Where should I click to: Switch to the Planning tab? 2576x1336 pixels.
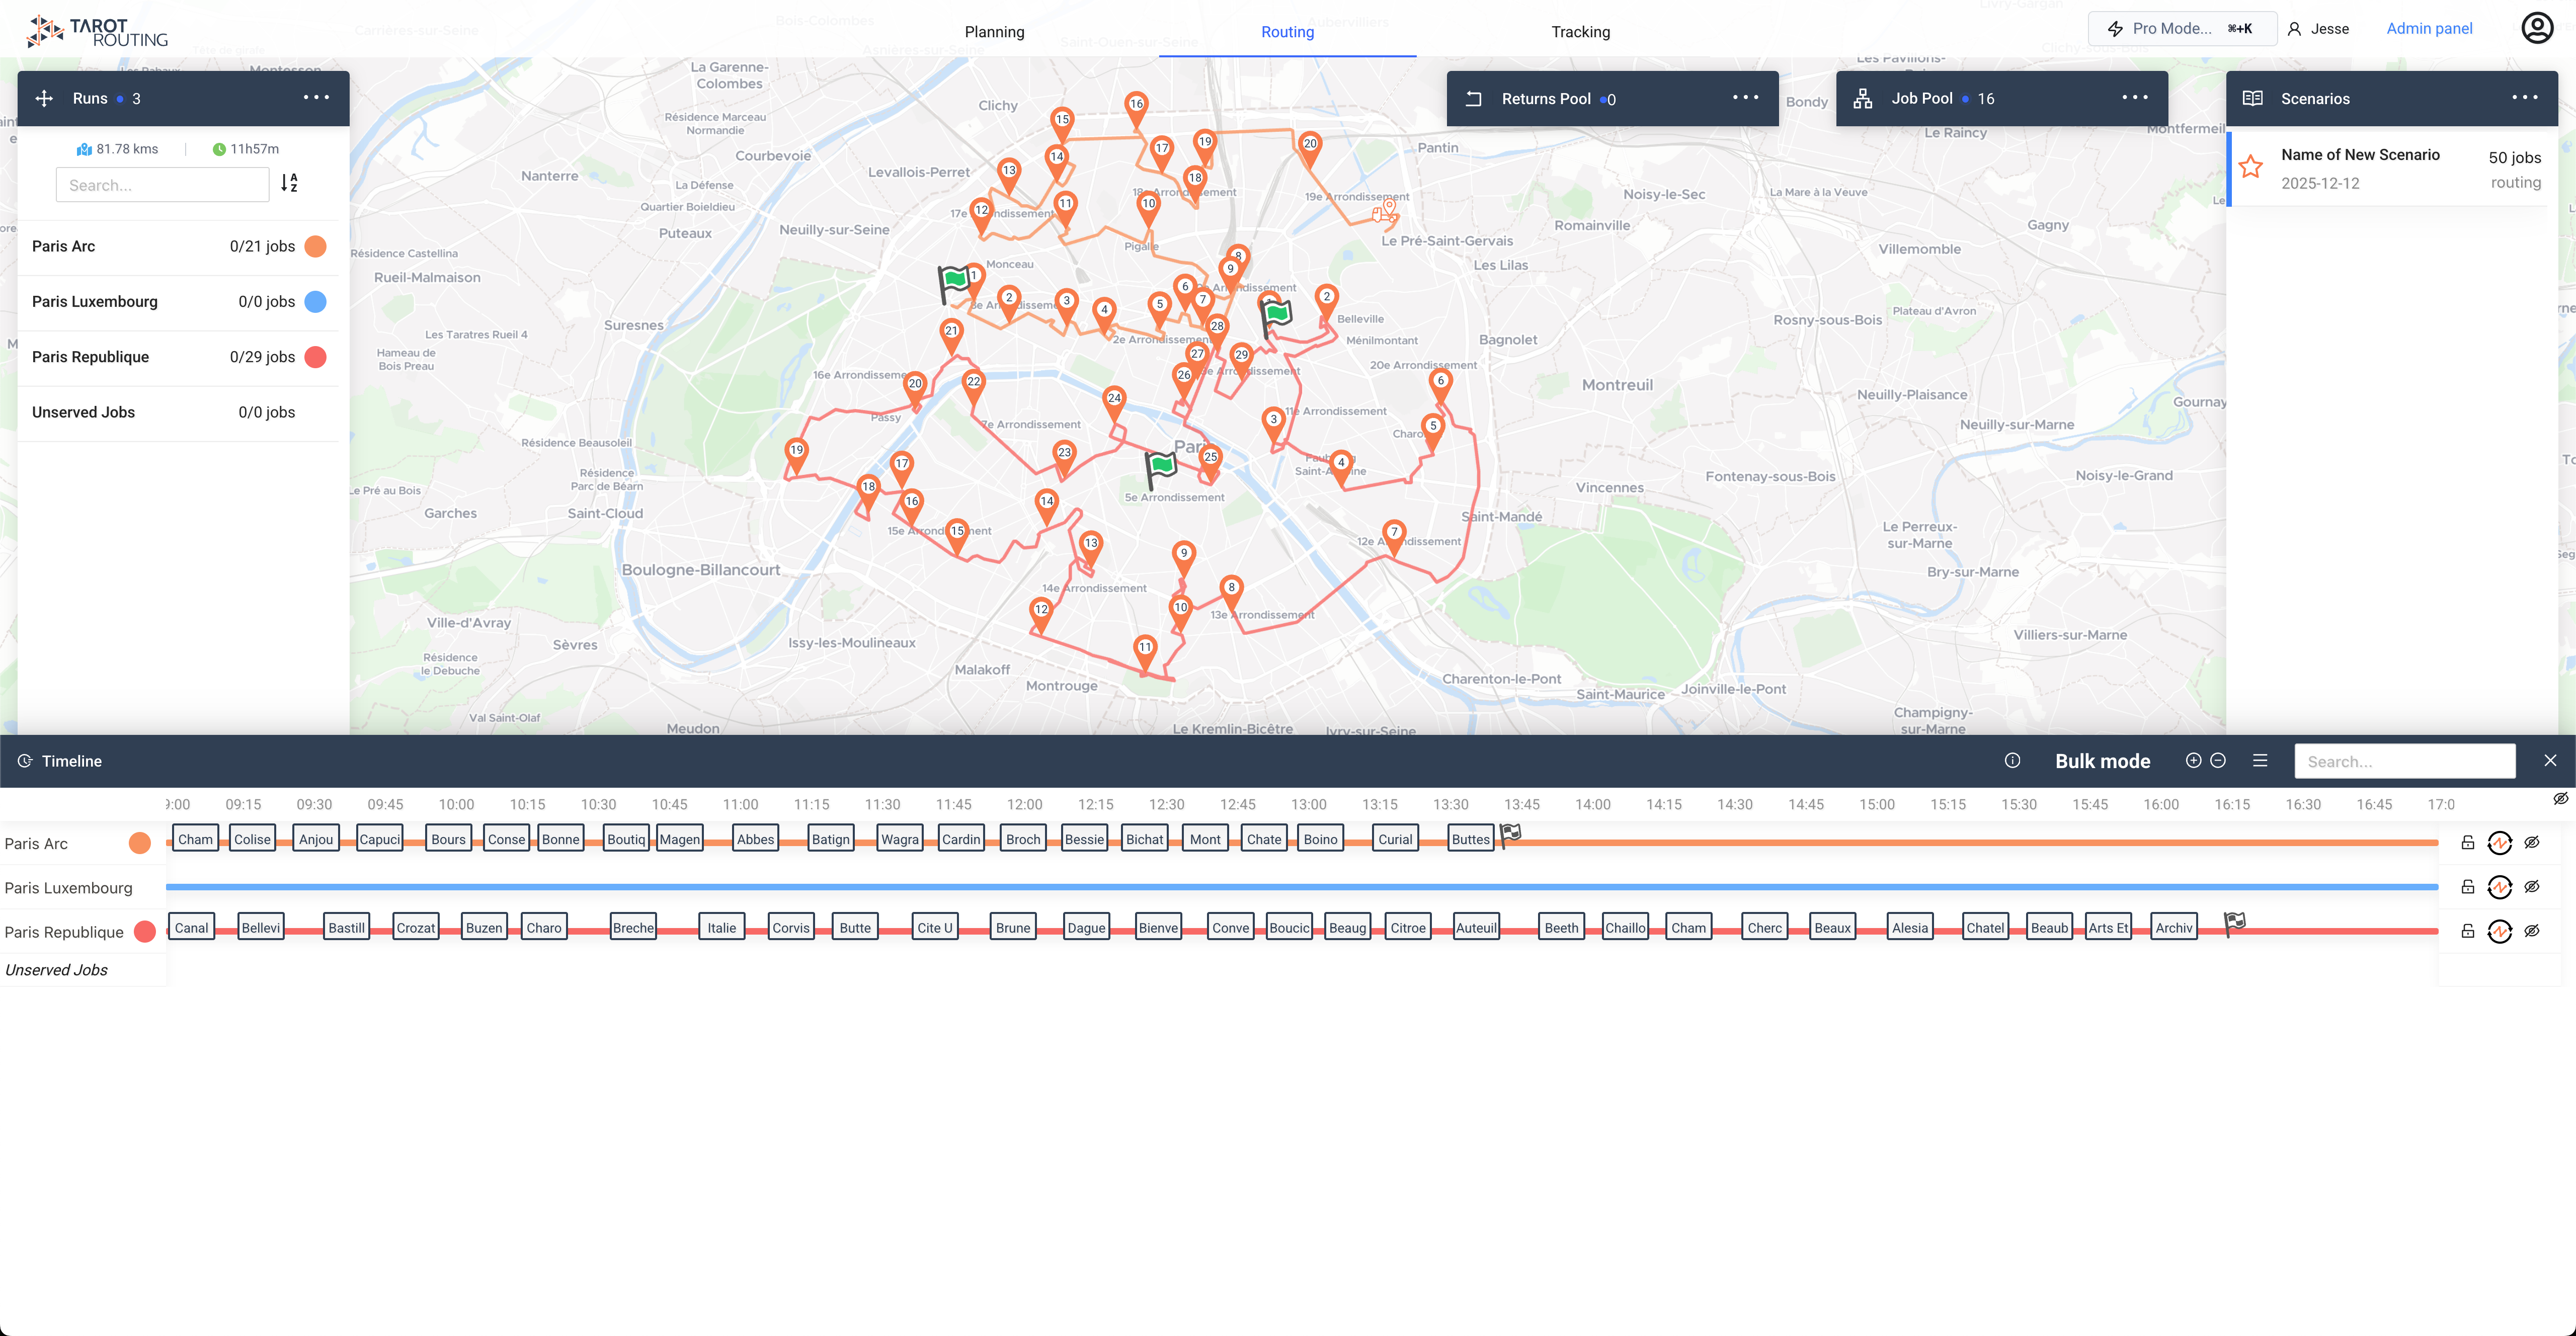point(994,31)
